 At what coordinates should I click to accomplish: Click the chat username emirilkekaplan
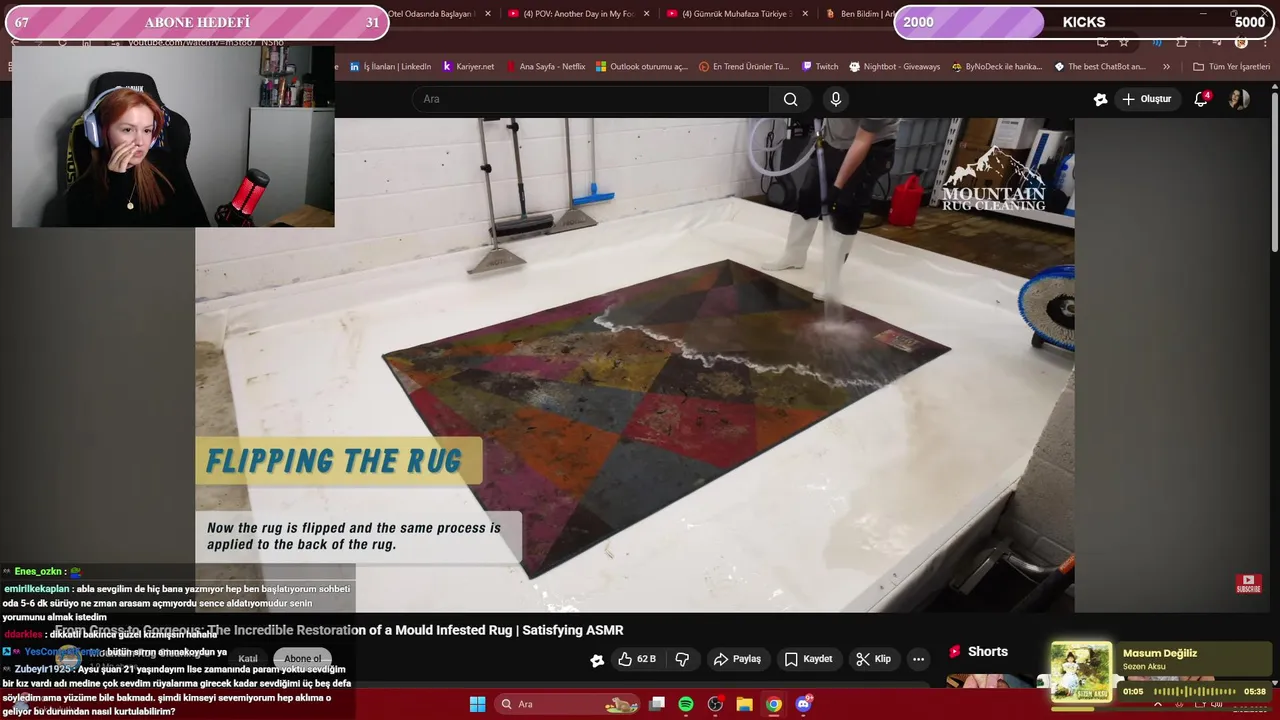coord(37,589)
